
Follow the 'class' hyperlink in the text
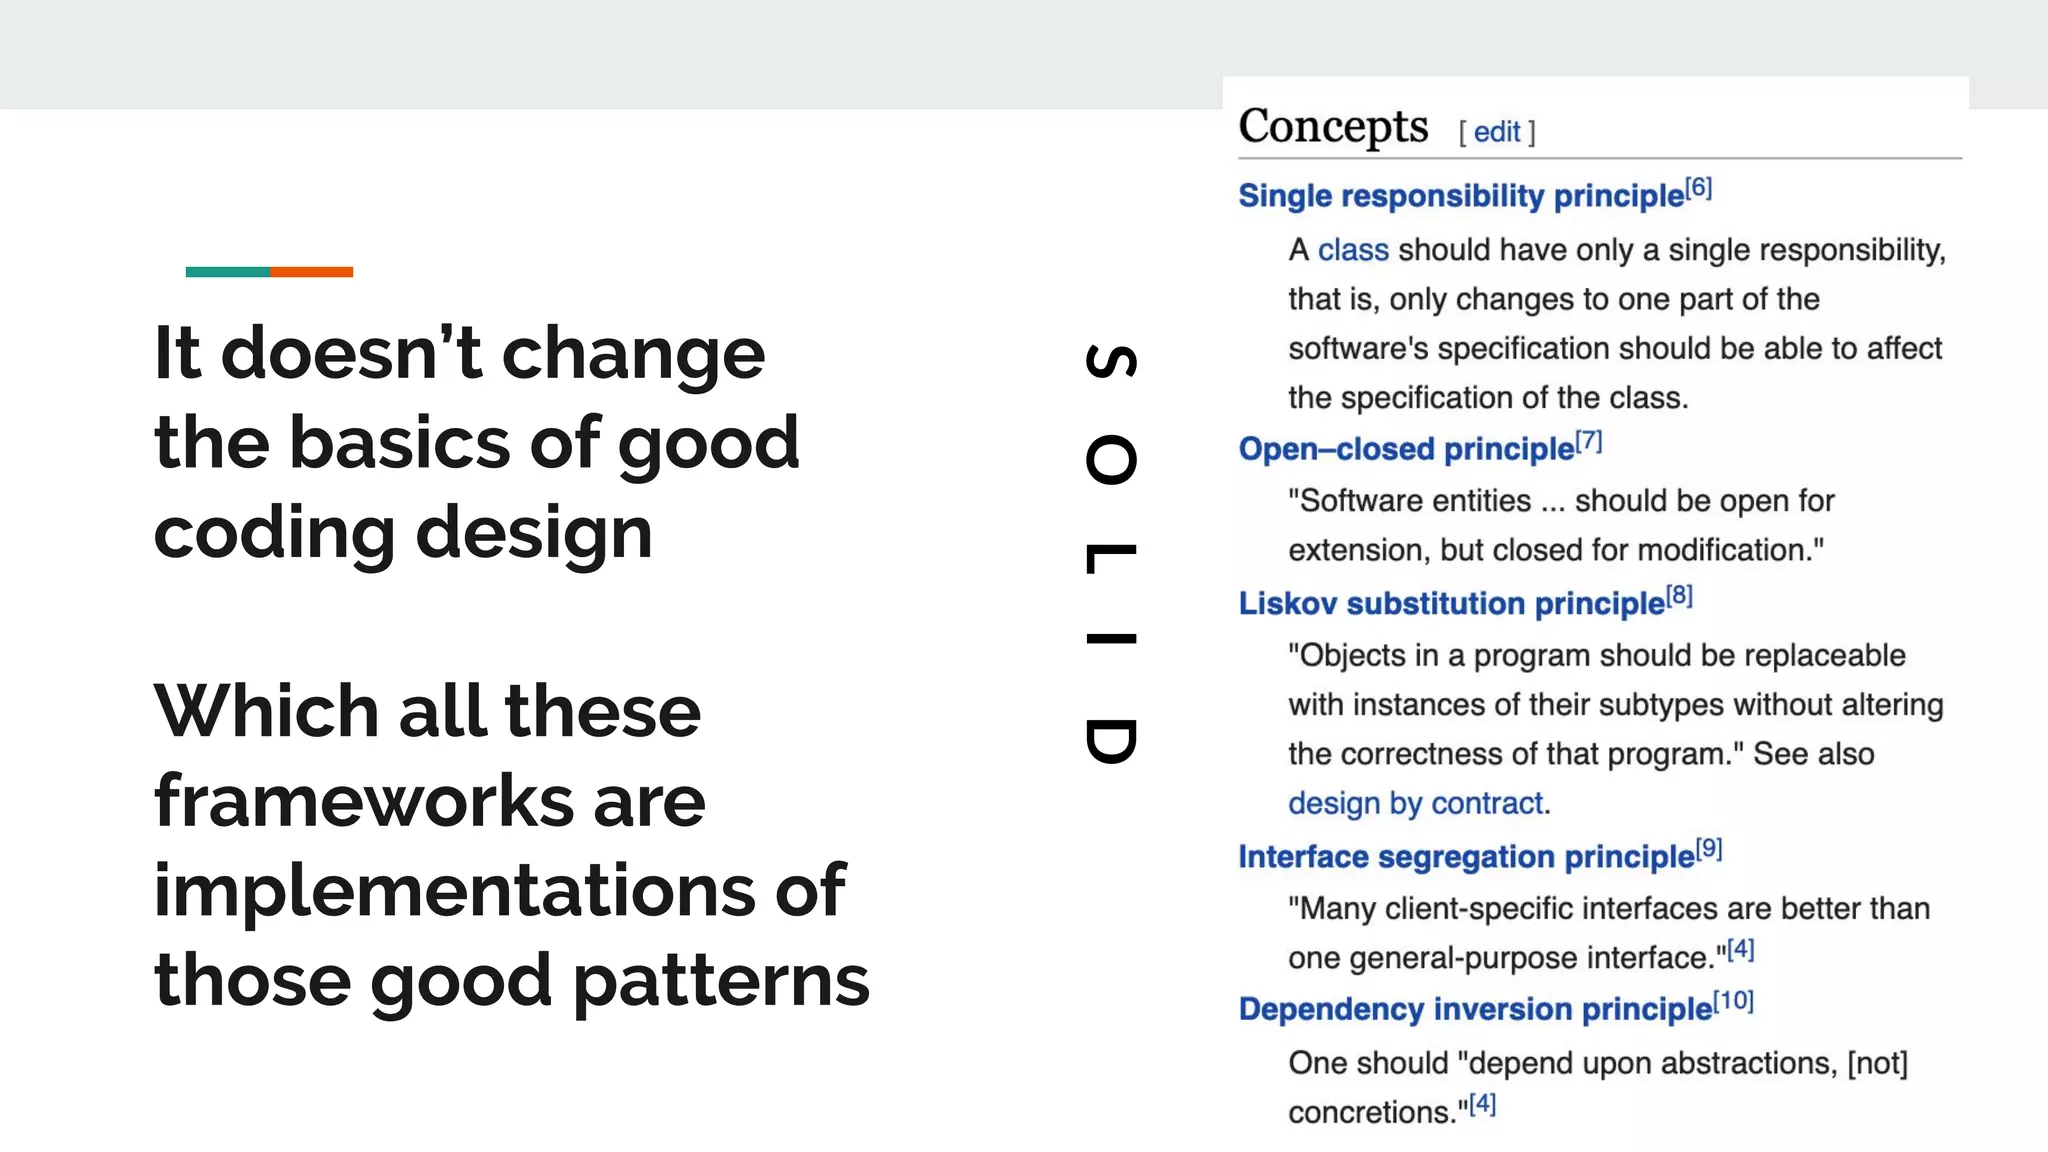(x=1353, y=250)
